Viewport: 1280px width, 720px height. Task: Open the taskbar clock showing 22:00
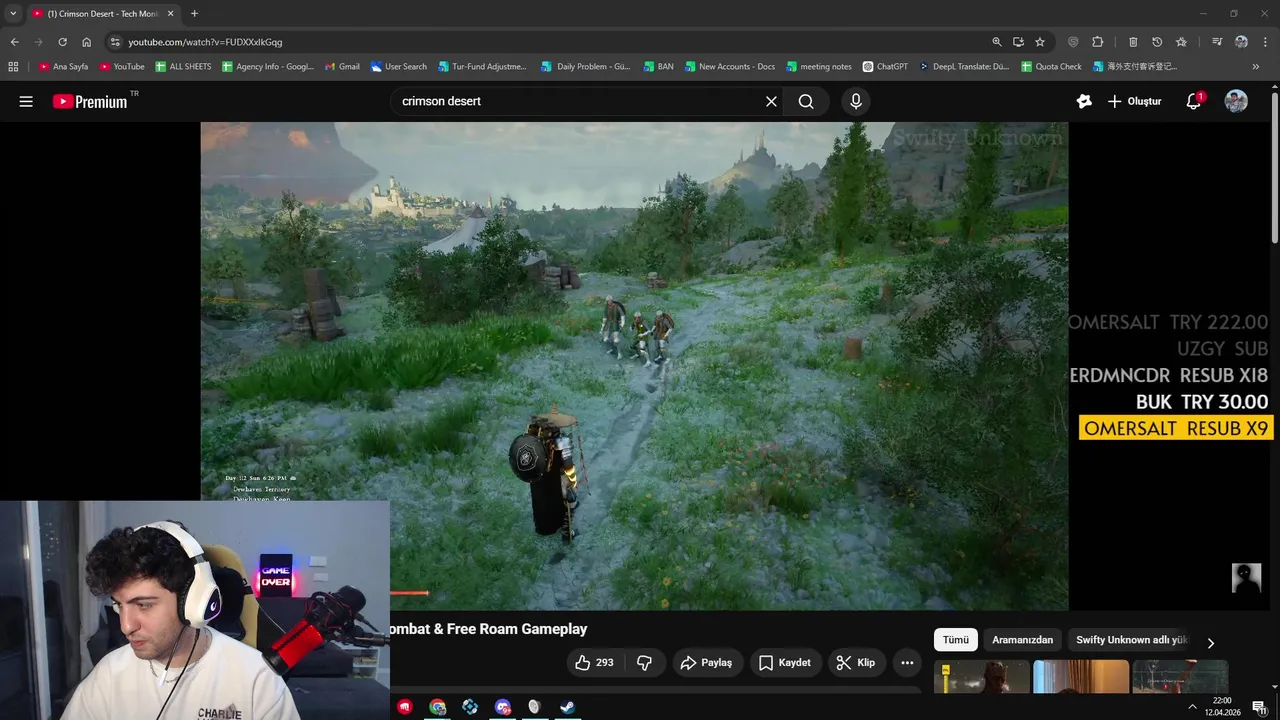click(x=1222, y=706)
